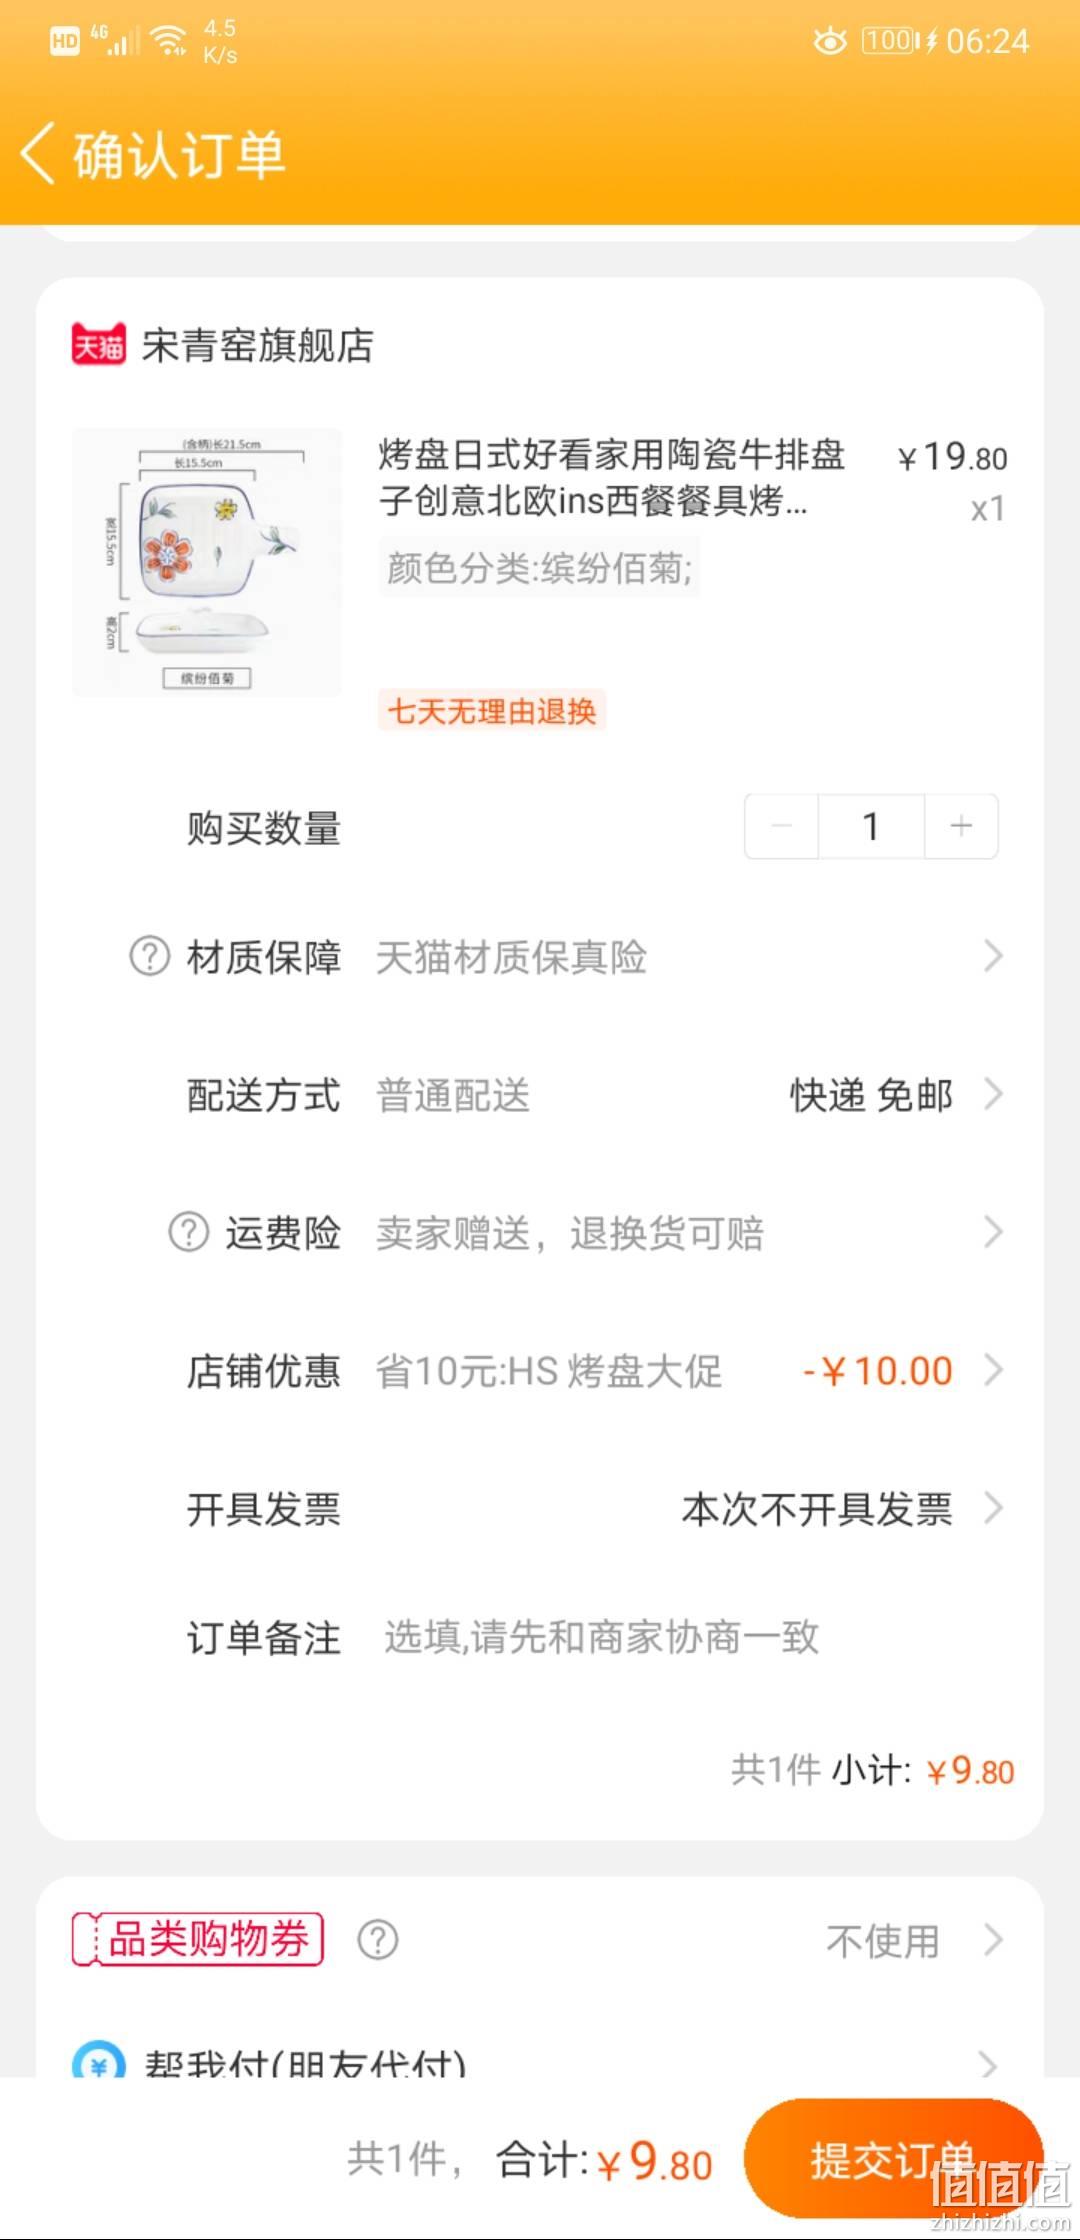
Task: Tap the Tmall 天猫 shop logo
Action: pyautogui.click(x=99, y=345)
